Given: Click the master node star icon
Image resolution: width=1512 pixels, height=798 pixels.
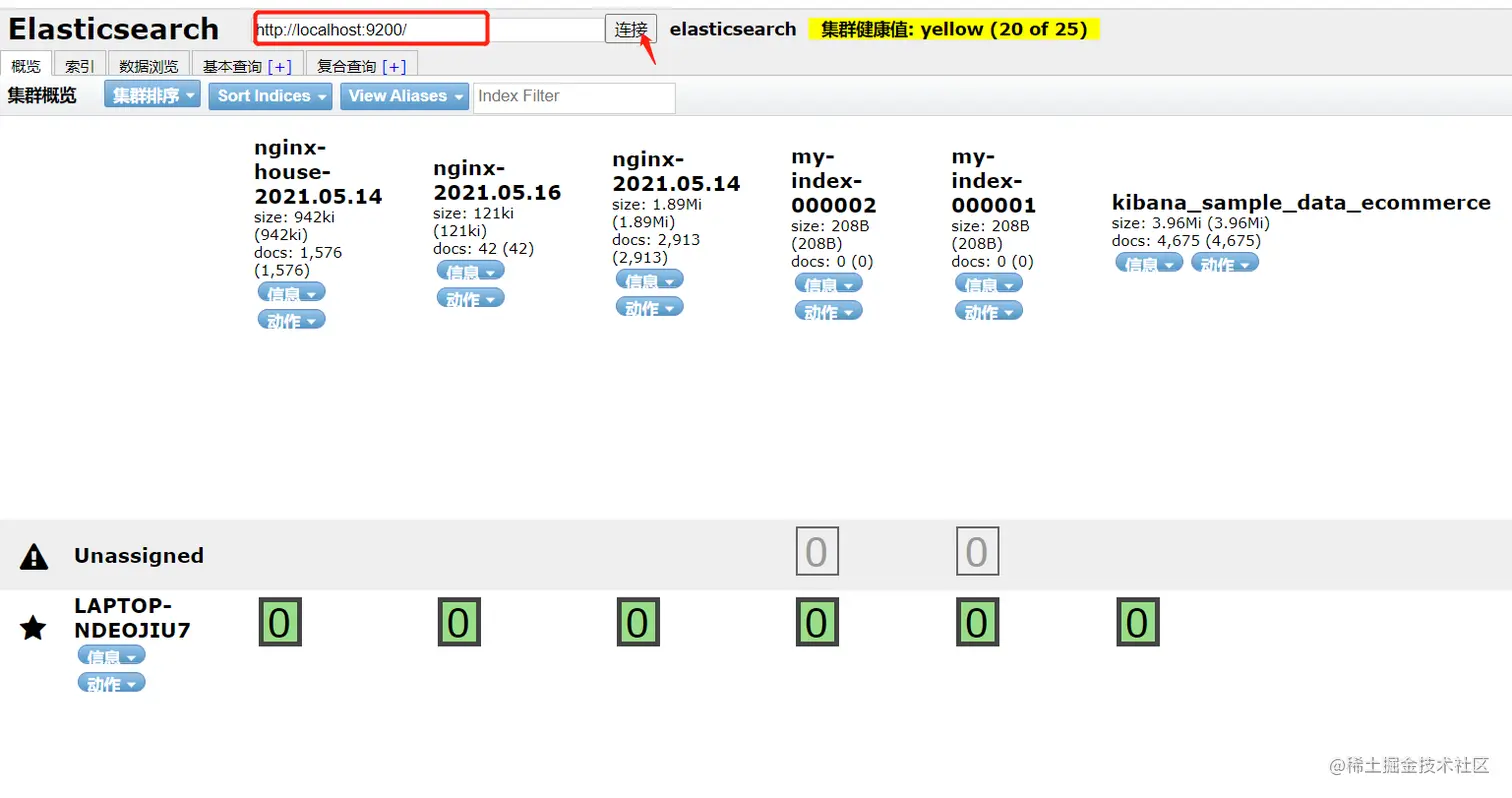Looking at the screenshot, I should 33,629.
